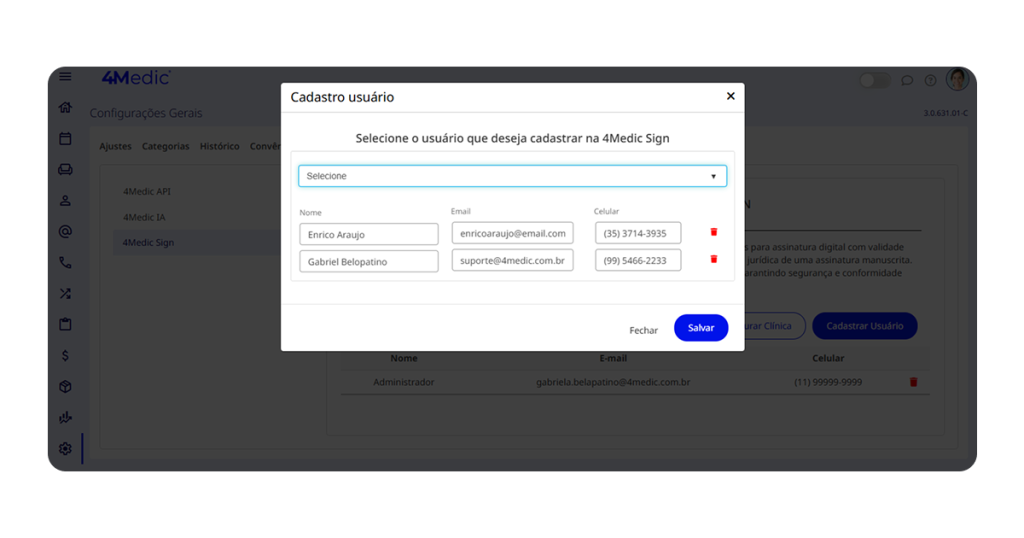Open the chat bubble icon in header
Image resolution: width=1024 pixels, height=538 pixels.
[x=907, y=80]
